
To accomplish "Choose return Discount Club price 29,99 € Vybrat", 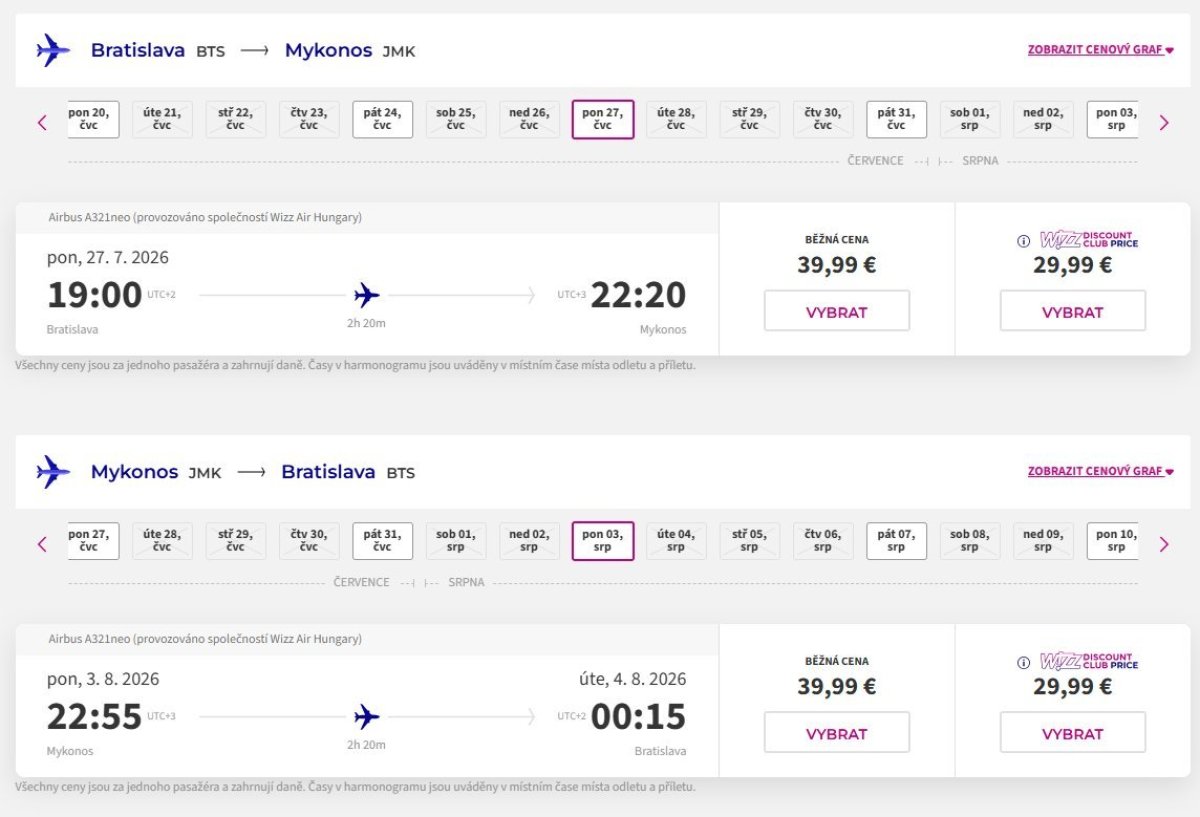I will [1072, 733].
